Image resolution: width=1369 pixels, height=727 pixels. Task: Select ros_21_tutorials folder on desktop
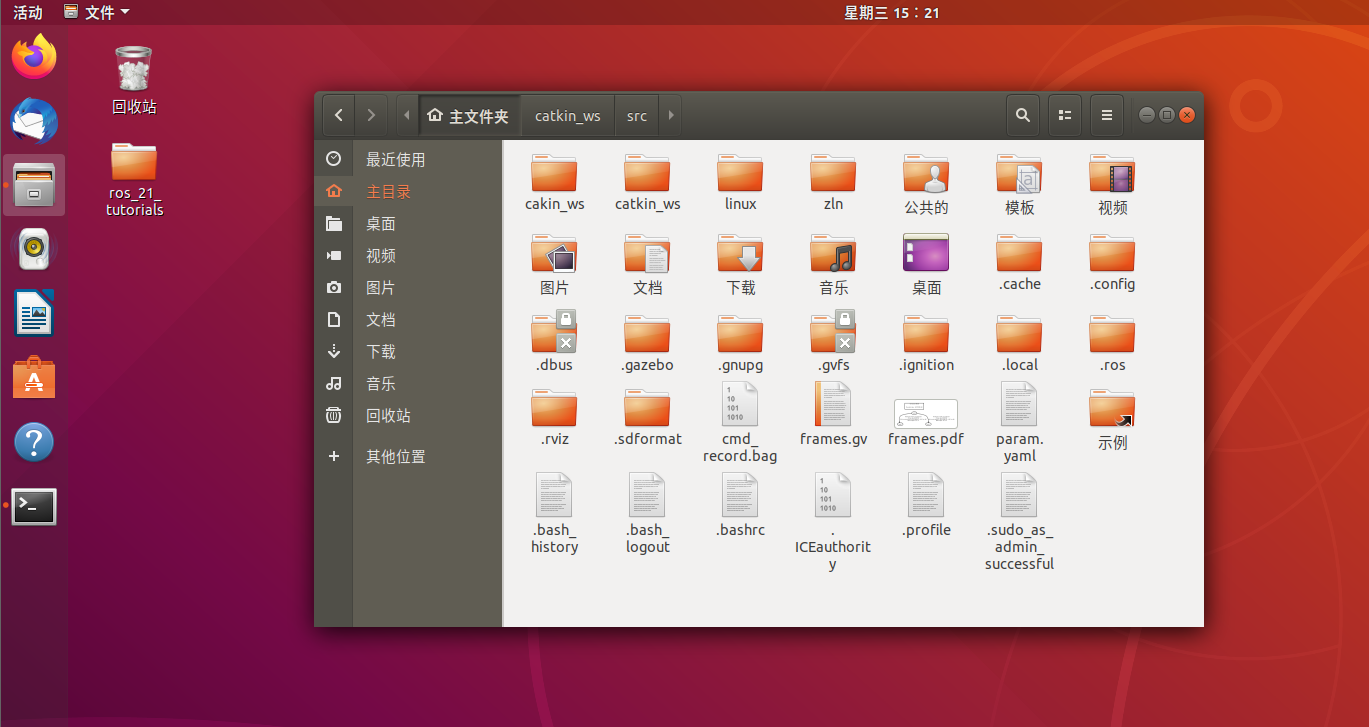(x=134, y=180)
